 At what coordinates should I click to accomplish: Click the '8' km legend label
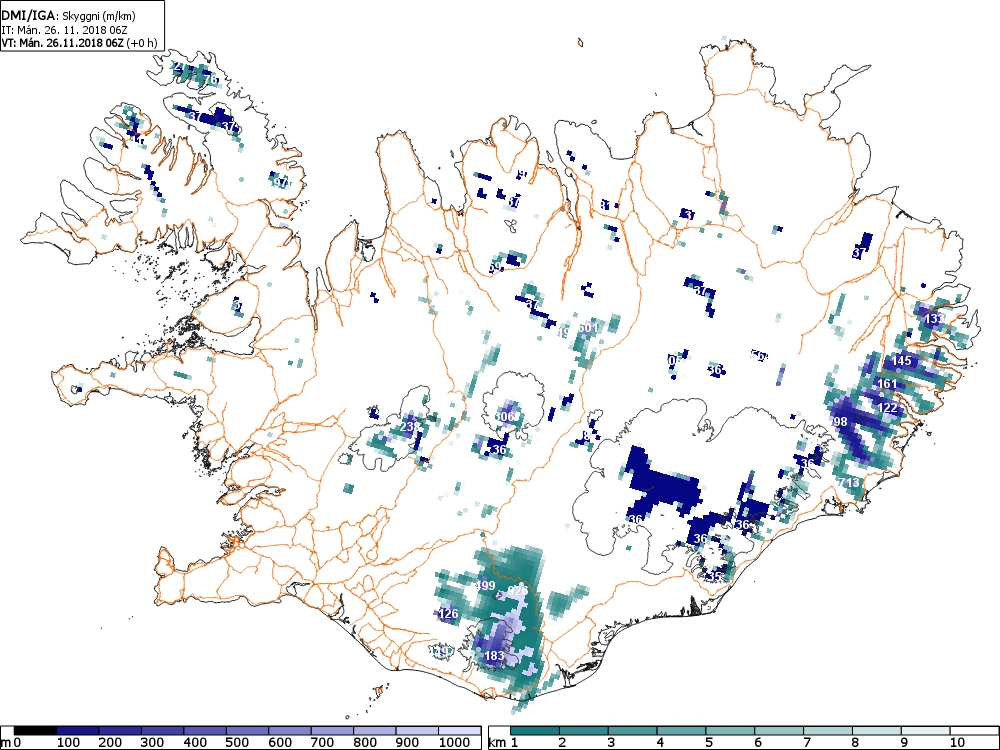855,742
